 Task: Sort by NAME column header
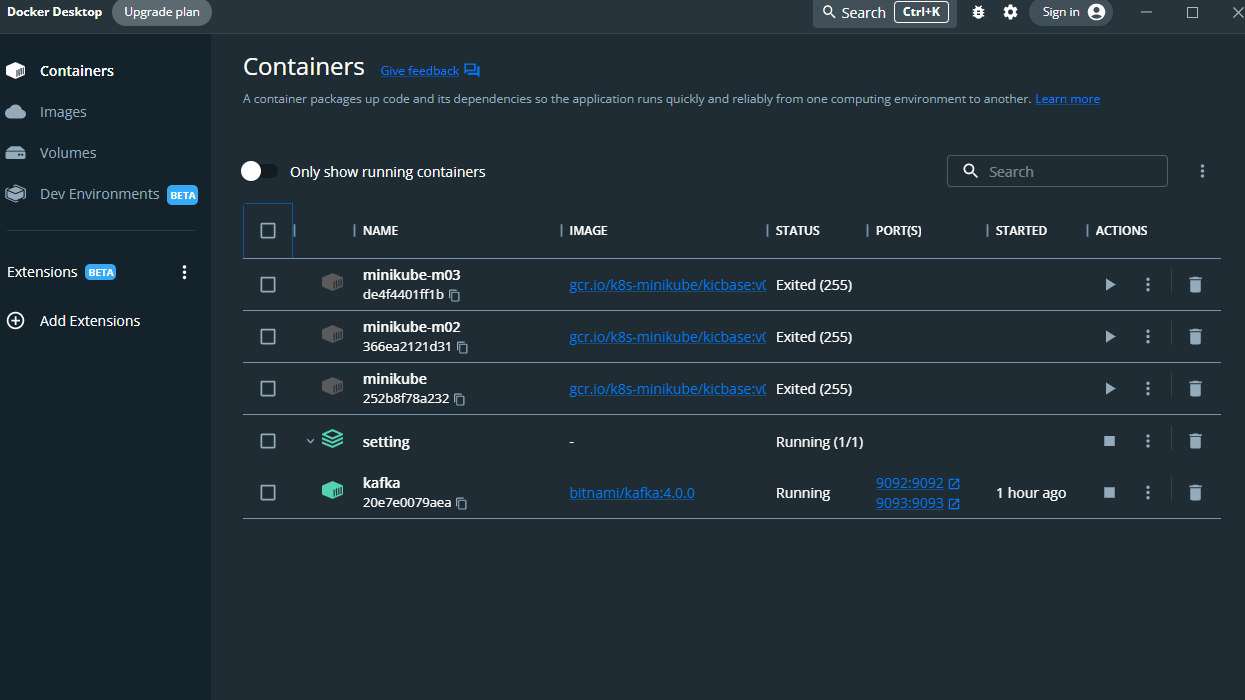click(381, 231)
